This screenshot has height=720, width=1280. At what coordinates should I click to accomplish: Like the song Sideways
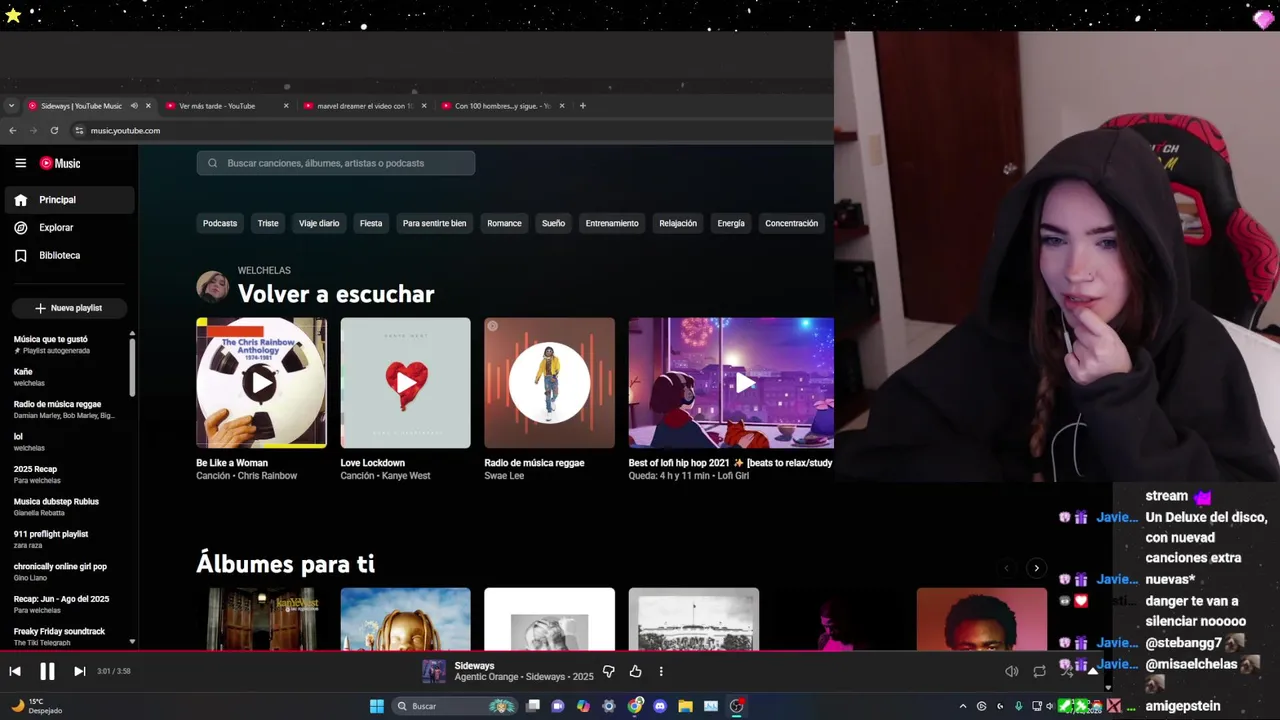[x=635, y=671]
